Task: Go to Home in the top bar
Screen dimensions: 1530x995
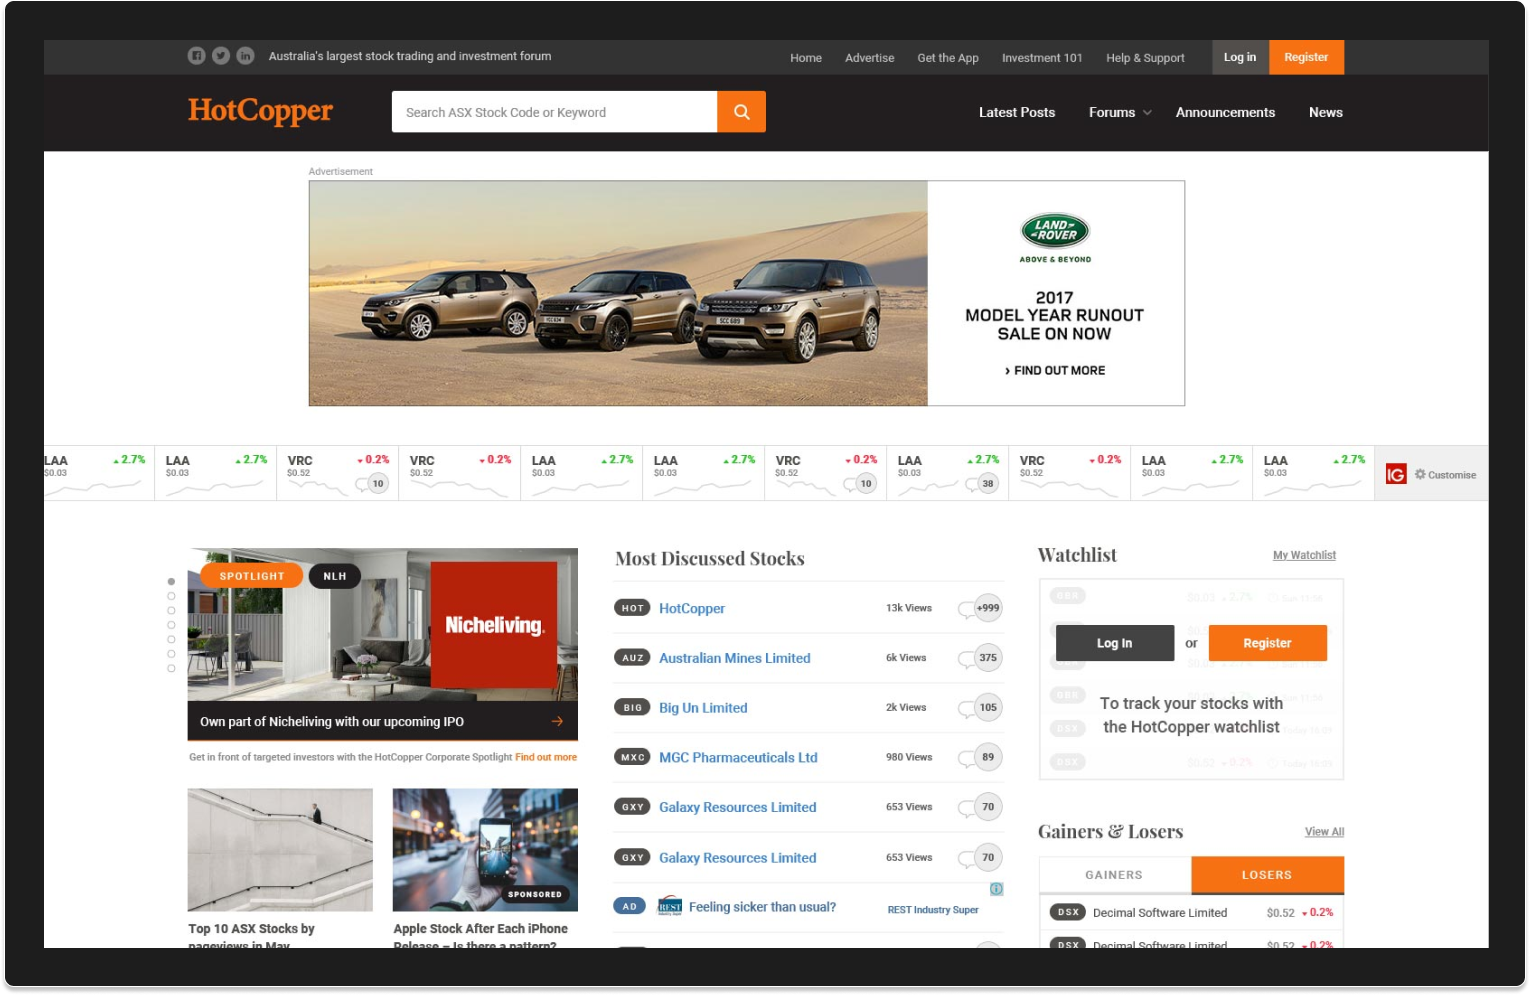Action: 806,58
